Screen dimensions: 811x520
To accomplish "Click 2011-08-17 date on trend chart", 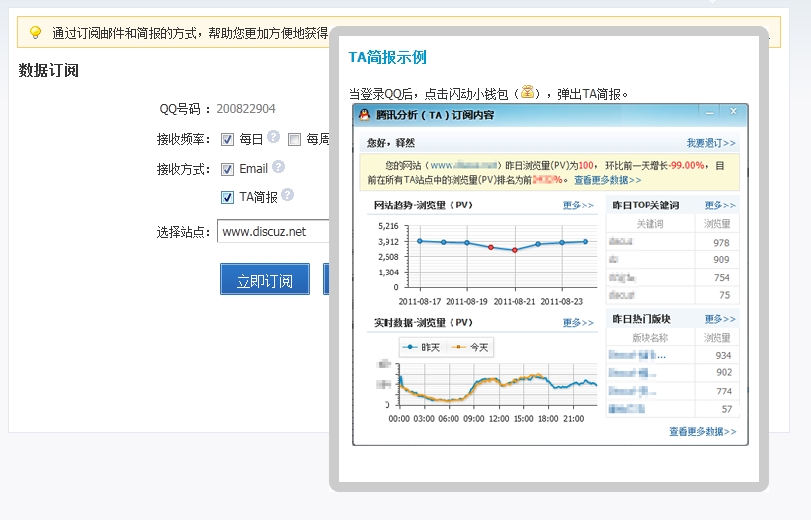I will pyautogui.click(x=419, y=301).
